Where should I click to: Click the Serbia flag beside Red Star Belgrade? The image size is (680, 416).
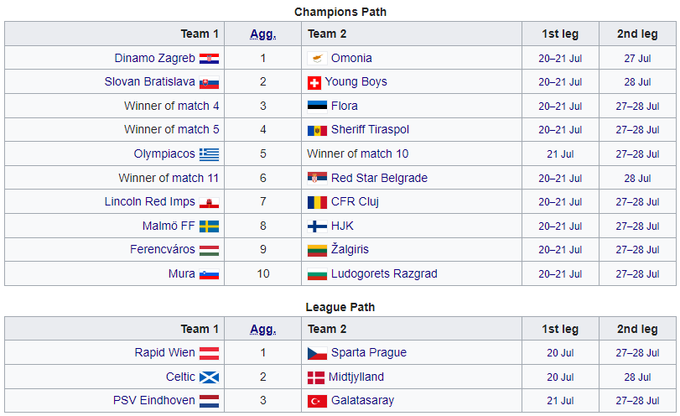tap(316, 178)
